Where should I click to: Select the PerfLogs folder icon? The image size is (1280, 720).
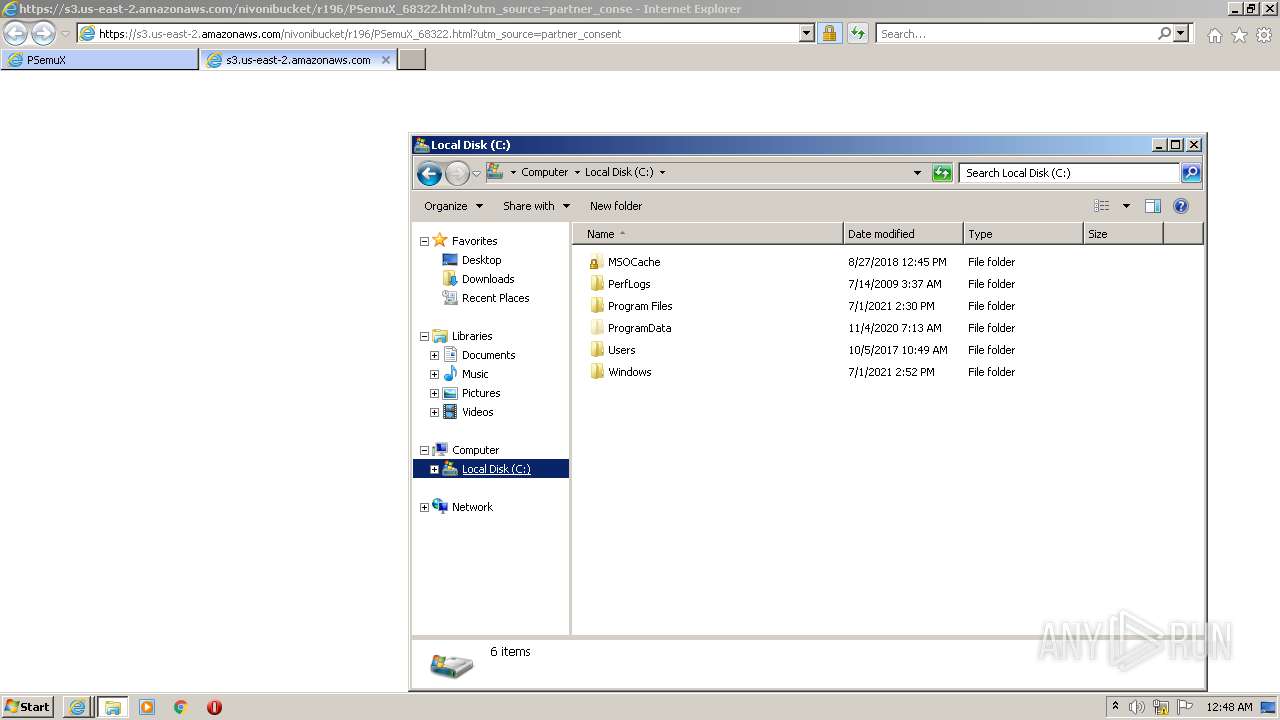597,284
